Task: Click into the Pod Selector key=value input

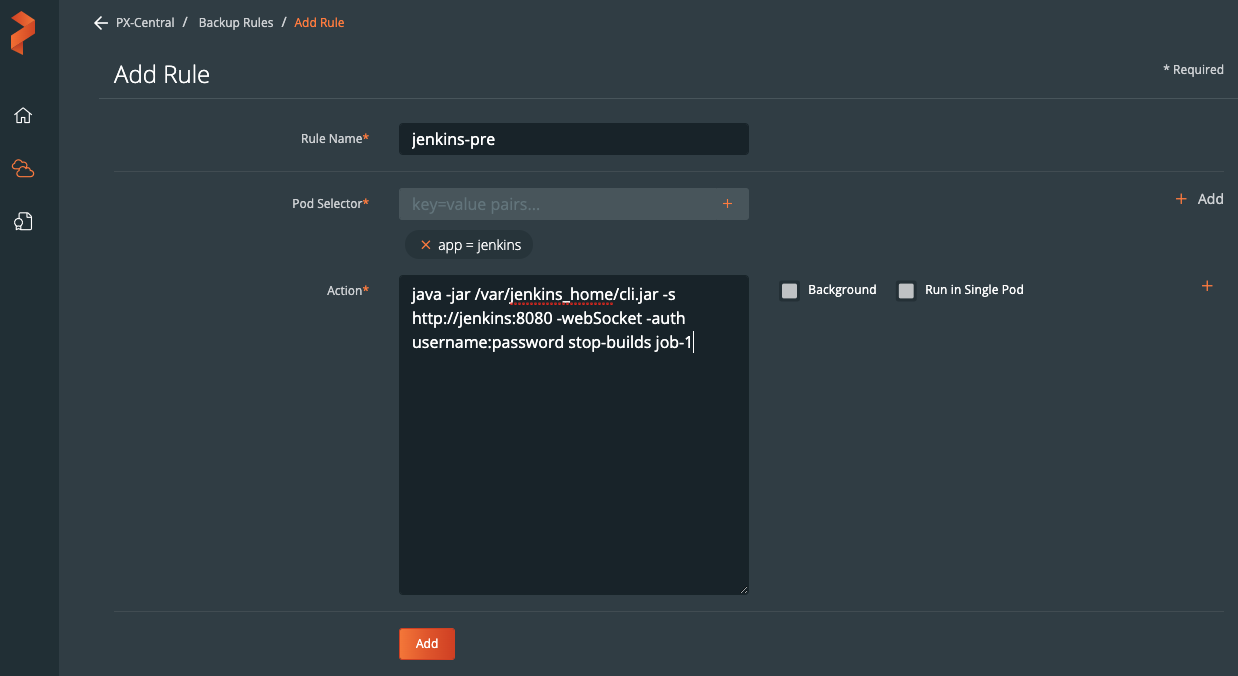Action: pyautogui.click(x=560, y=204)
